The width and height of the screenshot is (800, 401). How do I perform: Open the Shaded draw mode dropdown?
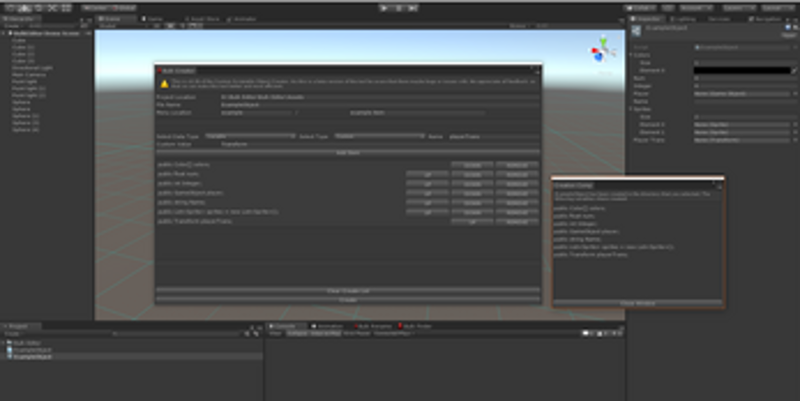click(122, 26)
